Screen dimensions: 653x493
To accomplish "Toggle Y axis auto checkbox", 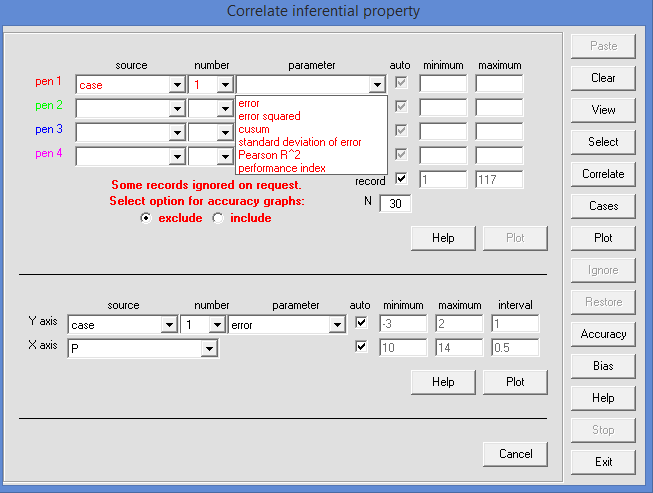I will point(361,323).
